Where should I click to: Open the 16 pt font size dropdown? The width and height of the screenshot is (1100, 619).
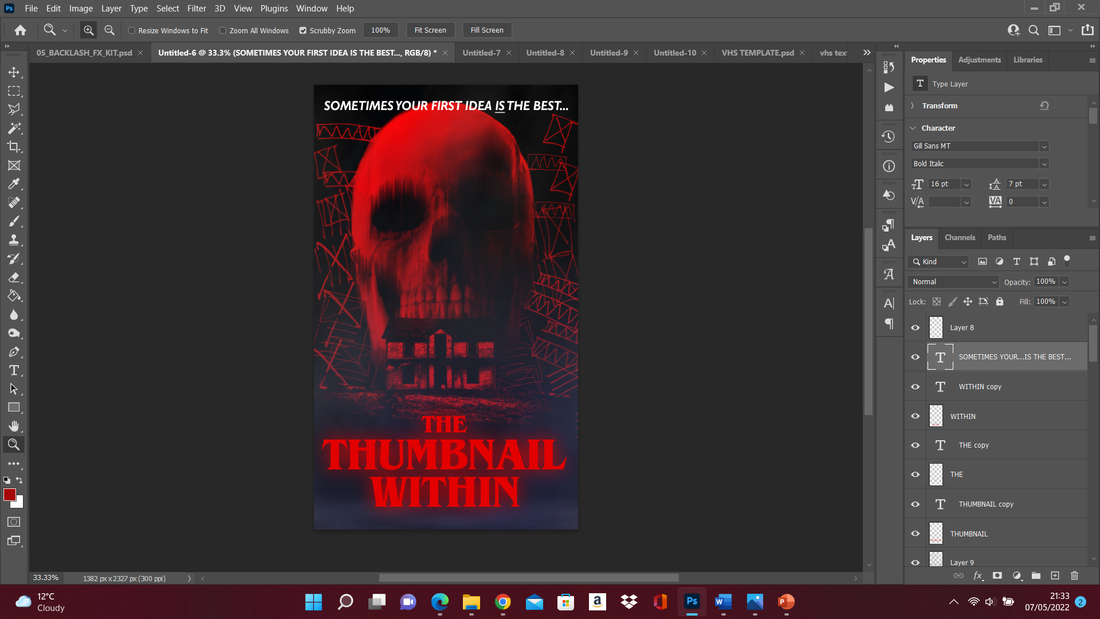[x=966, y=184]
